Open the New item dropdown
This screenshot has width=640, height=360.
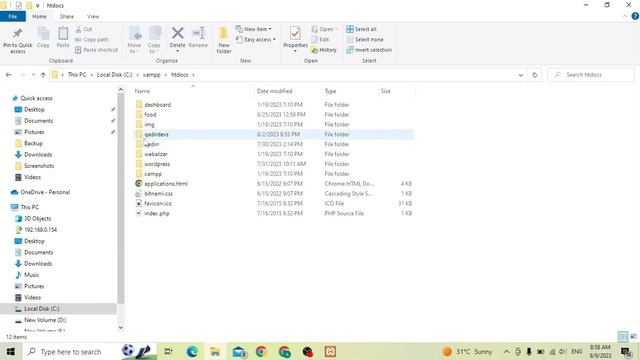tap(253, 29)
